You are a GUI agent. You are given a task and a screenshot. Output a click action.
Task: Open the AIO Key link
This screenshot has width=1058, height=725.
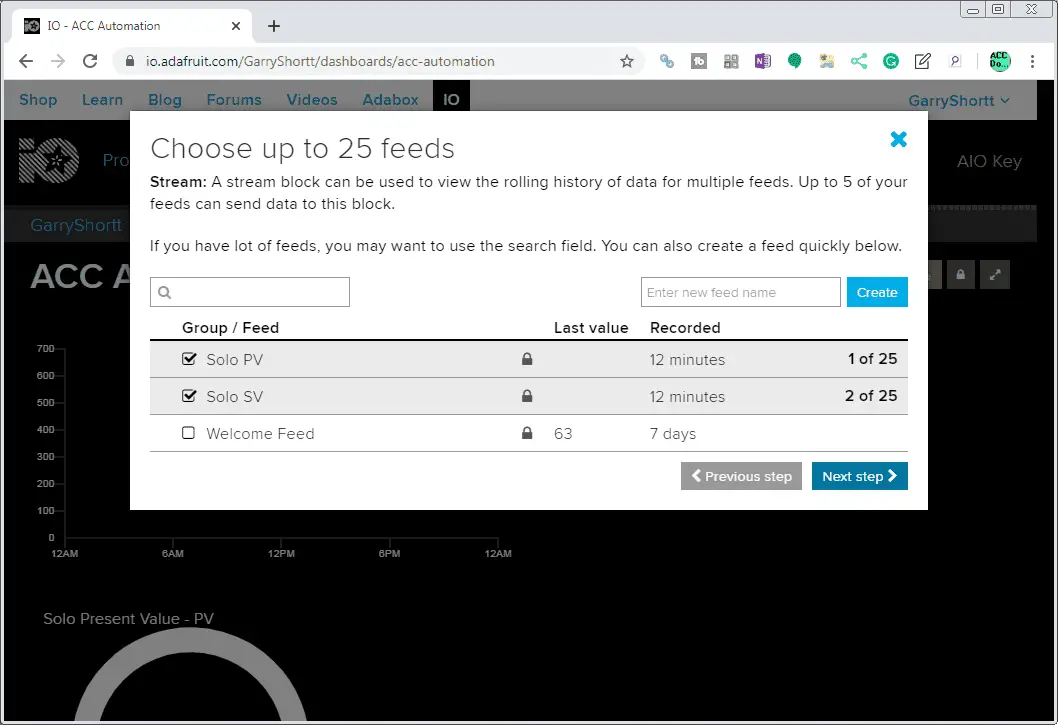[x=989, y=161]
